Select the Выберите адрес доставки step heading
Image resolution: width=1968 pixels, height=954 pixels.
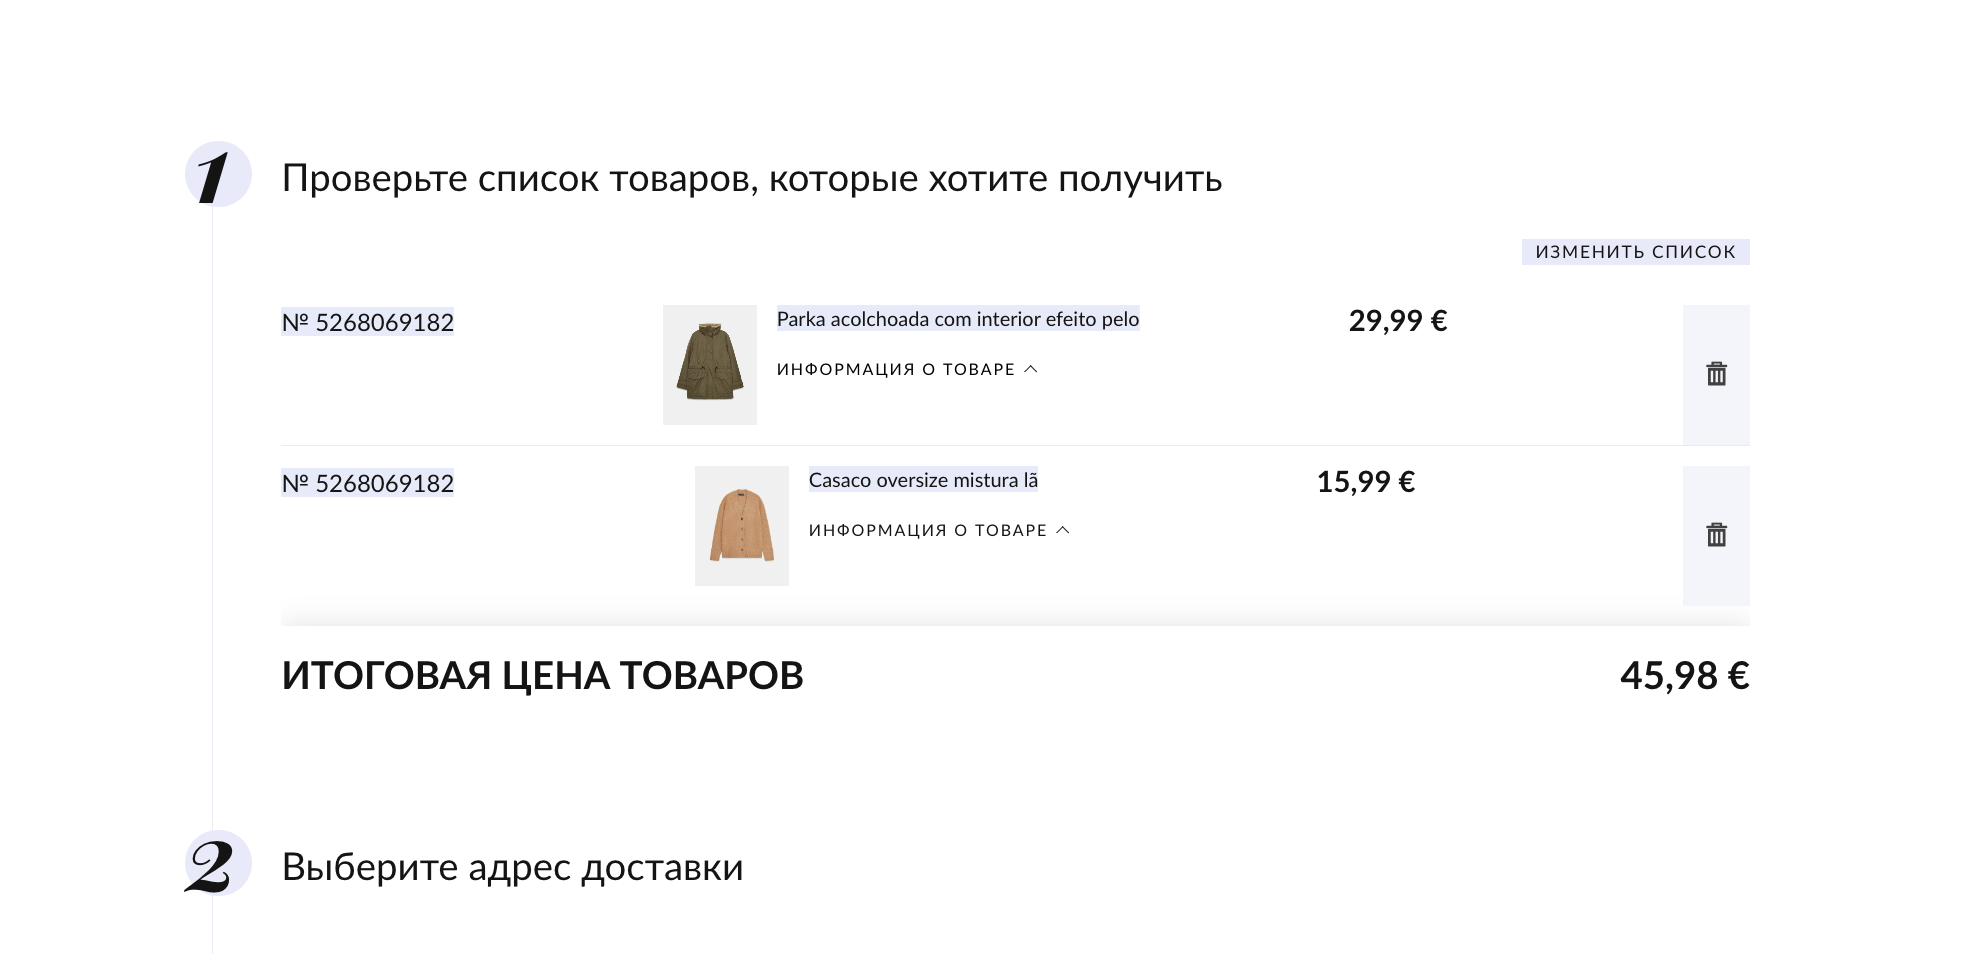point(512,867)
